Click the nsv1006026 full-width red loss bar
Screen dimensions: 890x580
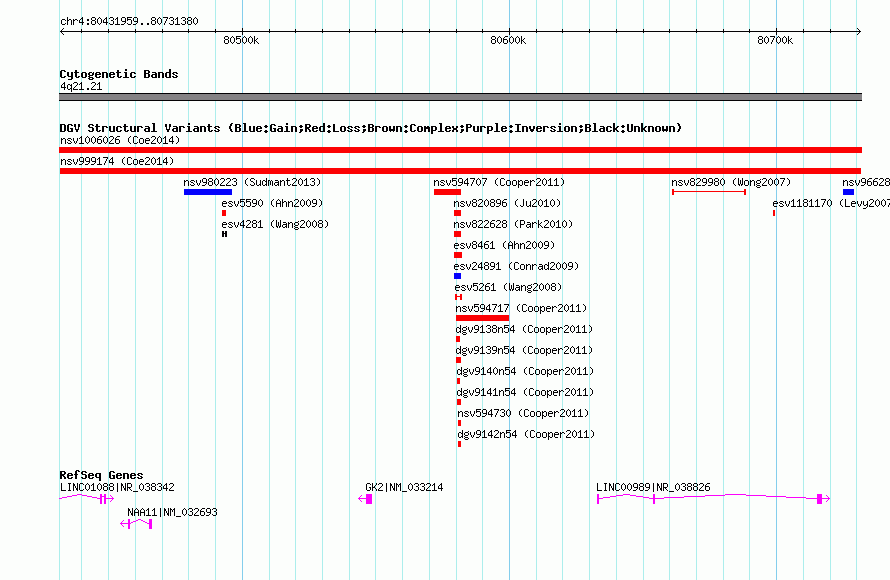point(460,150)
